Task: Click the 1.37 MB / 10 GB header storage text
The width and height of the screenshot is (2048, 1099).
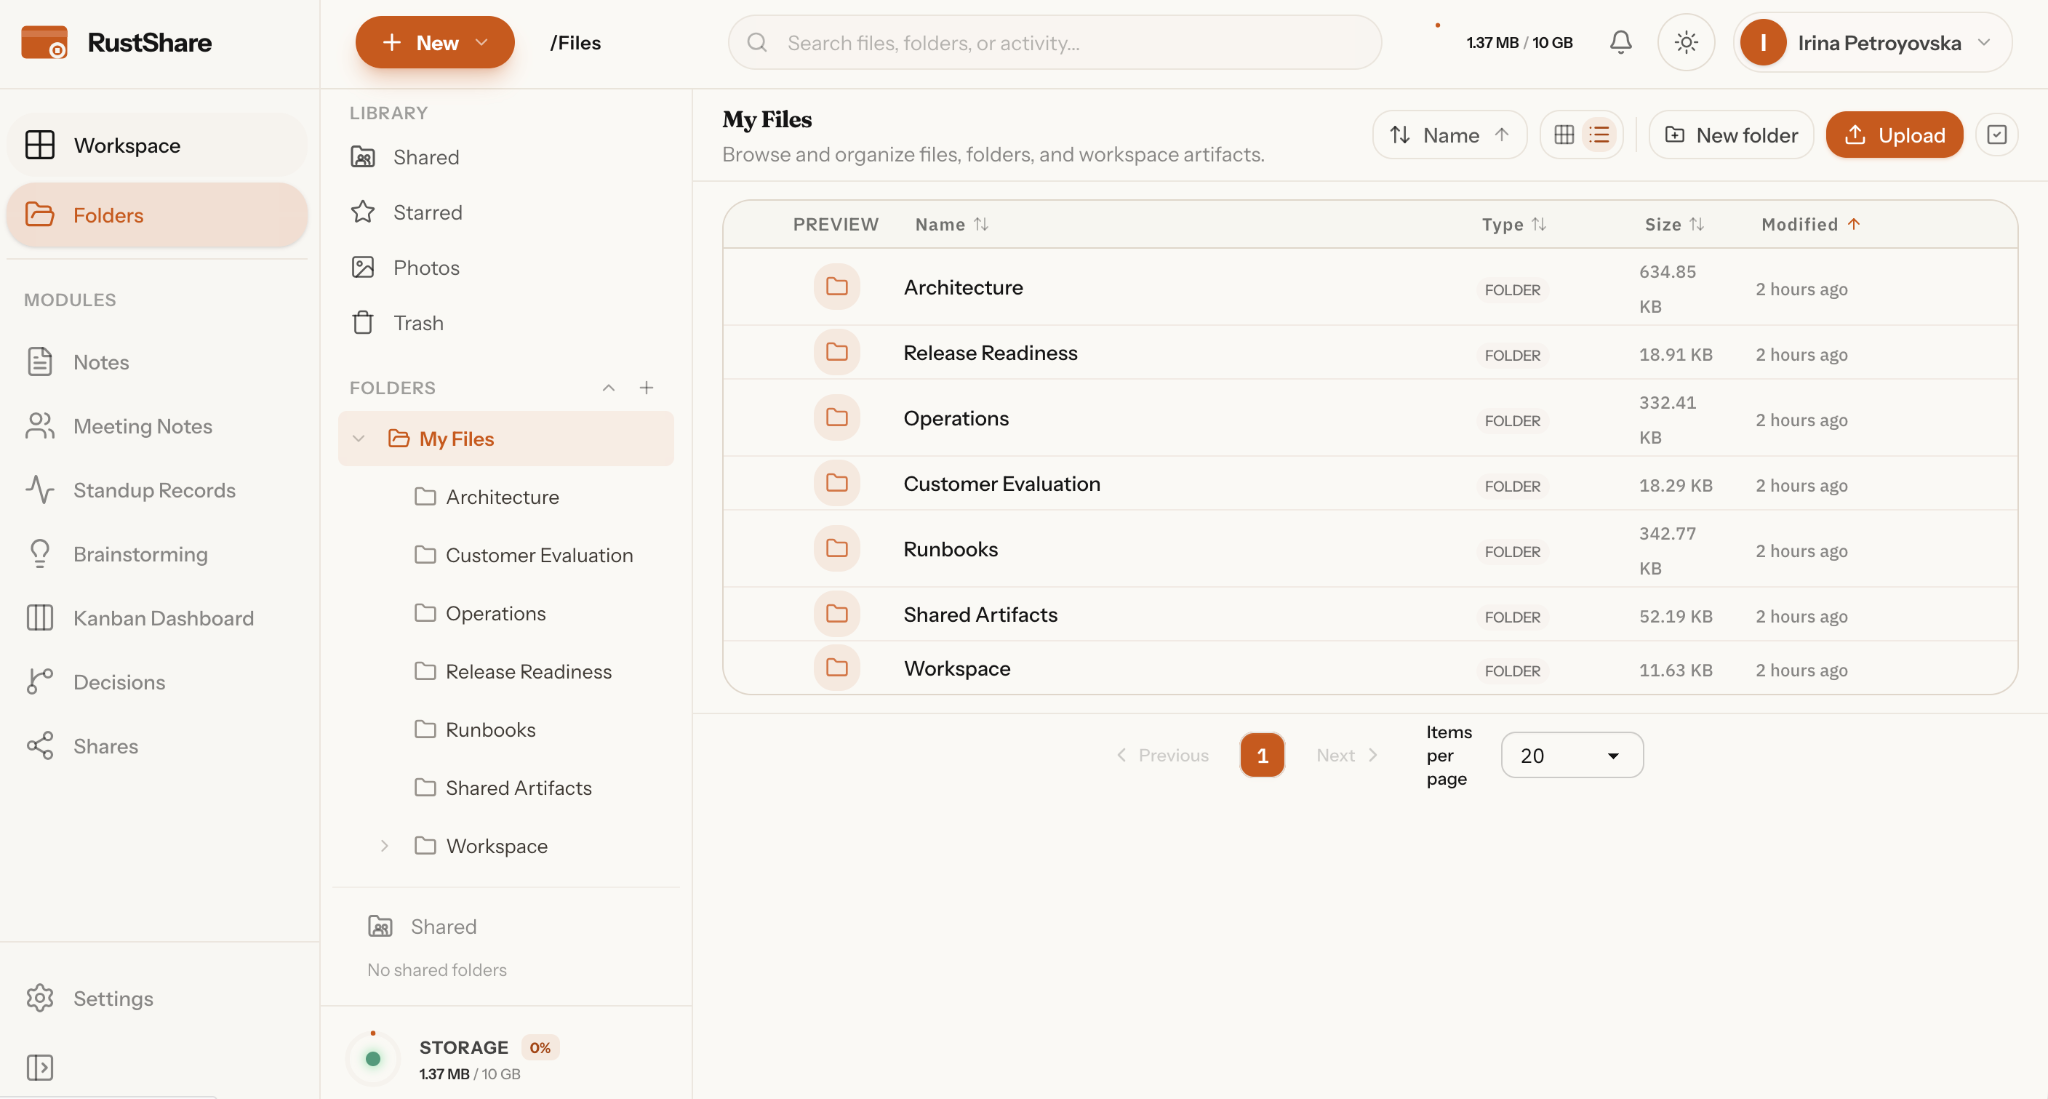Action: pyautogui.click(x=1519, y=43)
